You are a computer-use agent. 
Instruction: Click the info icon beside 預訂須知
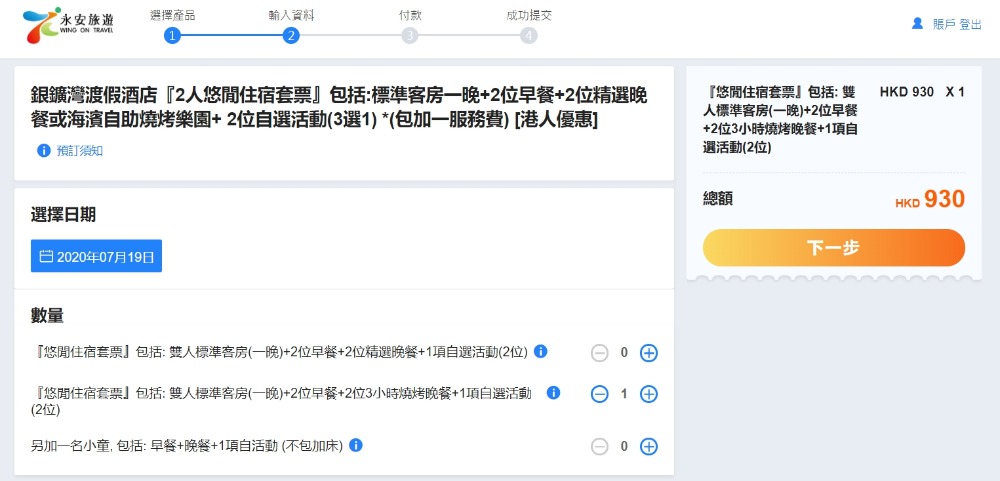point(43,151)
